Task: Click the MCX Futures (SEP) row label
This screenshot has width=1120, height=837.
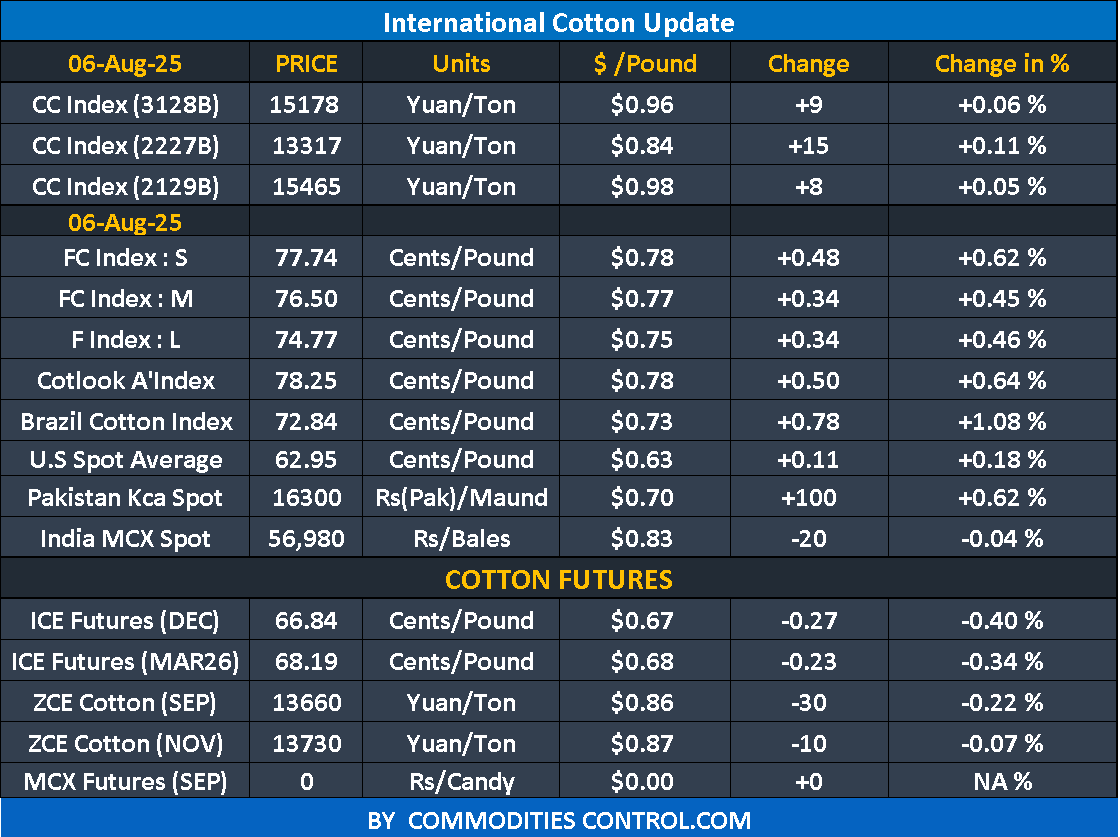Action: (x=125, y=781)
